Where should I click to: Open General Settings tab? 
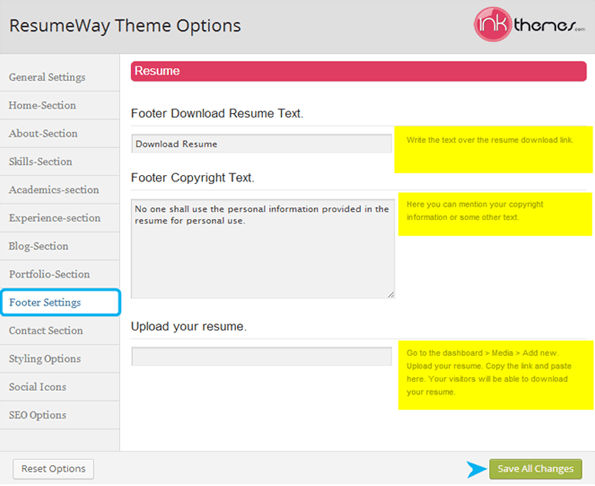tap(60, 77)
